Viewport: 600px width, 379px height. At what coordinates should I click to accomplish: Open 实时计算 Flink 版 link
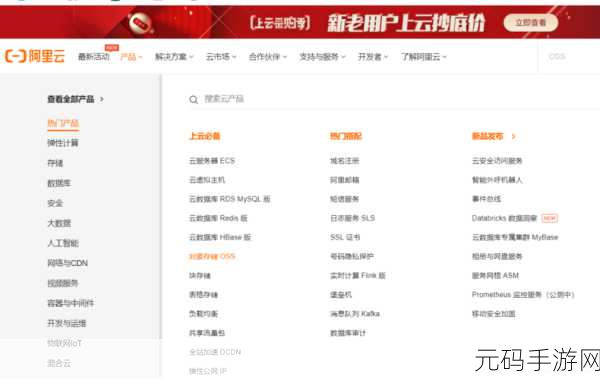pyautogui.click(x=358, y=276)
